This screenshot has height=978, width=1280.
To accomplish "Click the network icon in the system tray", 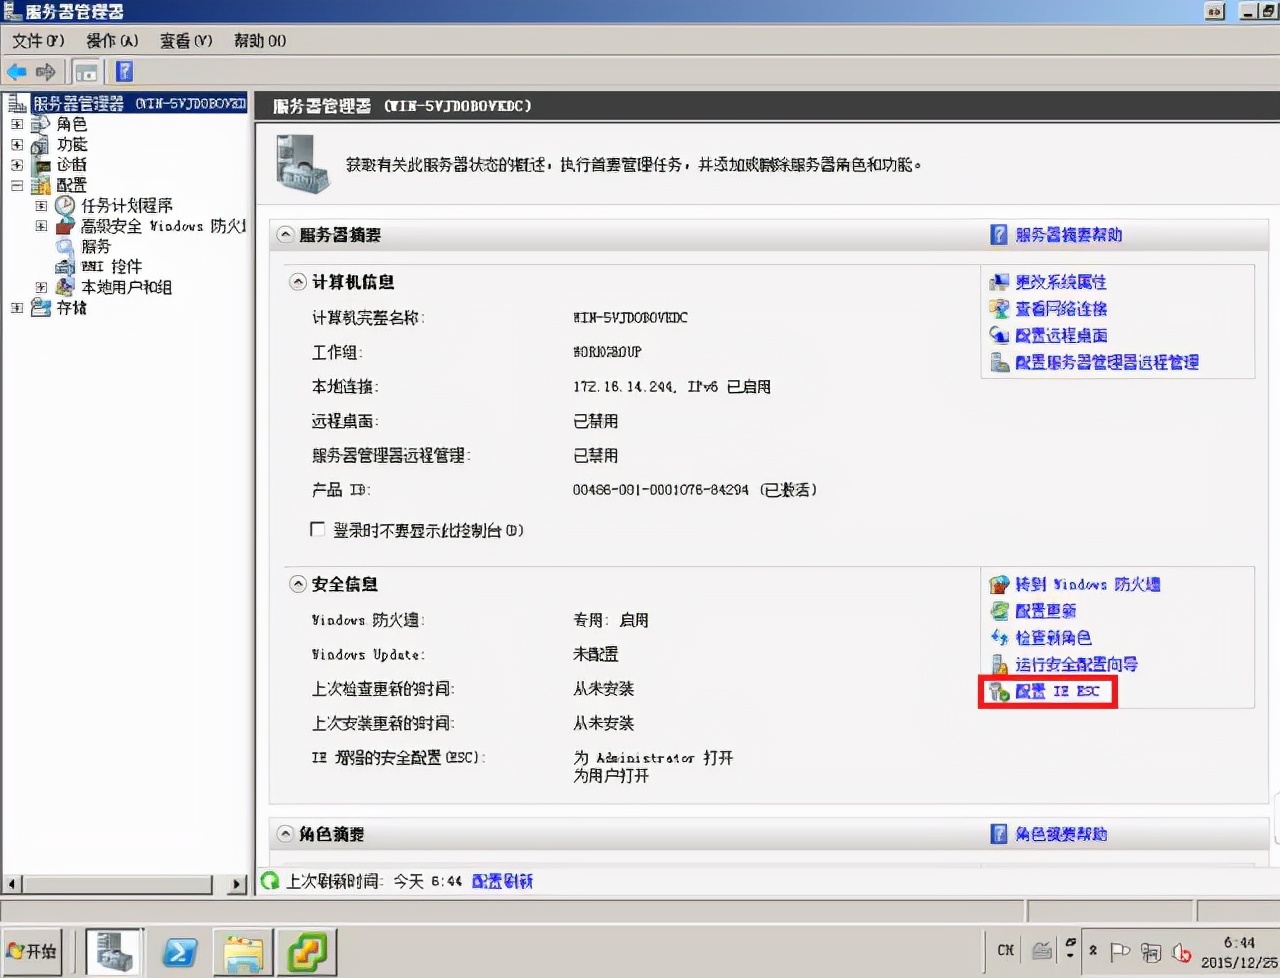I will pos(1151,951).
